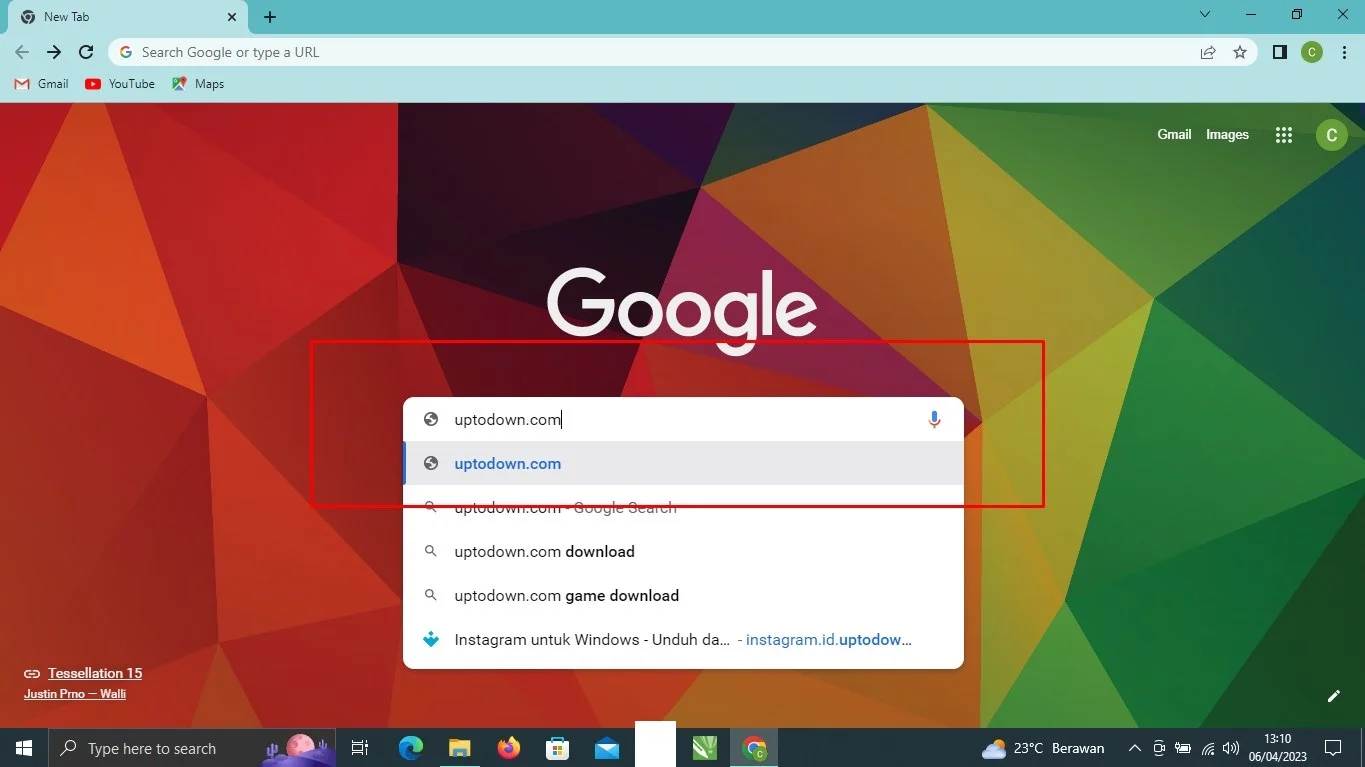Open the weather widget 23°C Berawan
Screen dimensions: 1365x767
(x=1043, y=748)
